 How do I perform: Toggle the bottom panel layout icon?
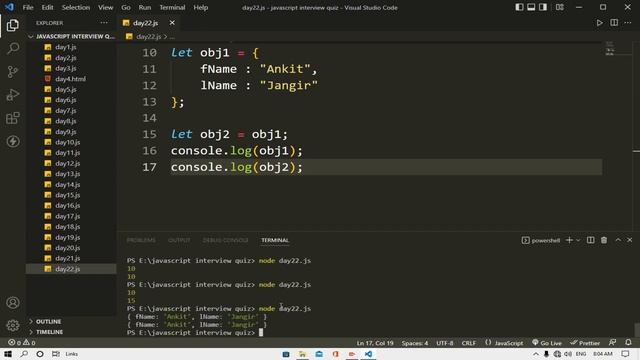(531, 7)
